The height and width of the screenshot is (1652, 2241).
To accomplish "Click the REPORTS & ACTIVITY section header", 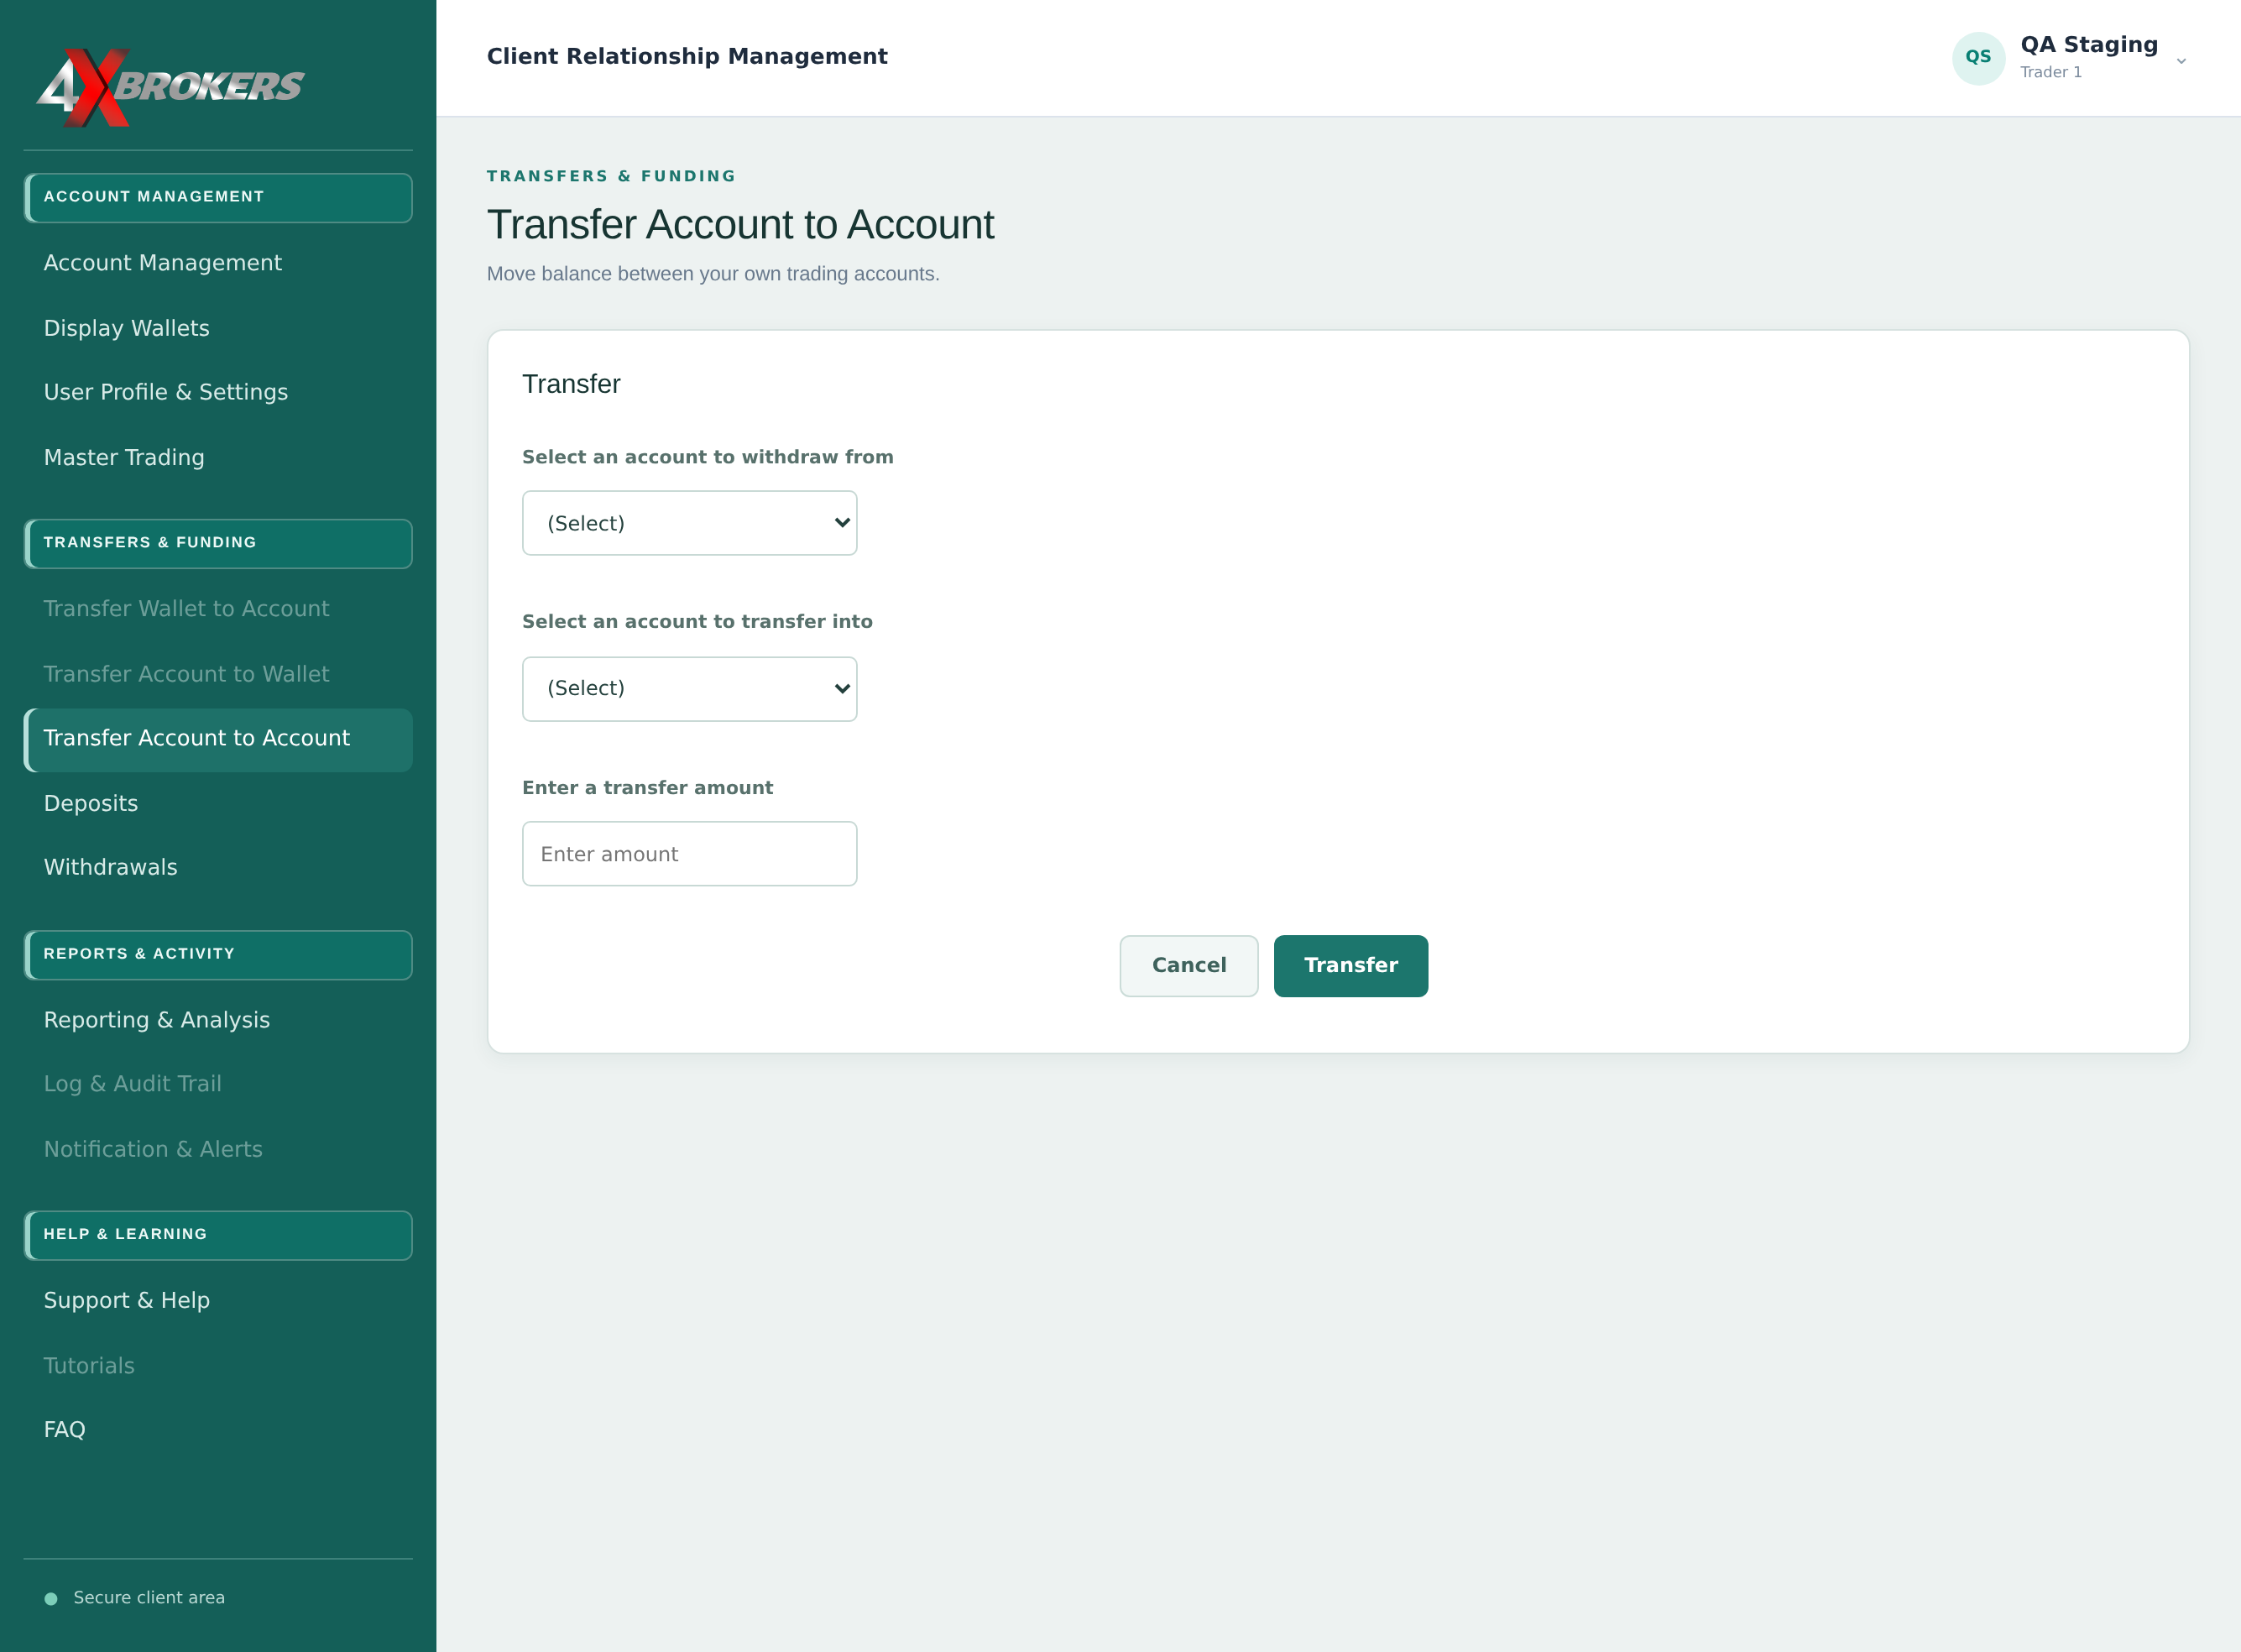I will [218, 955].
